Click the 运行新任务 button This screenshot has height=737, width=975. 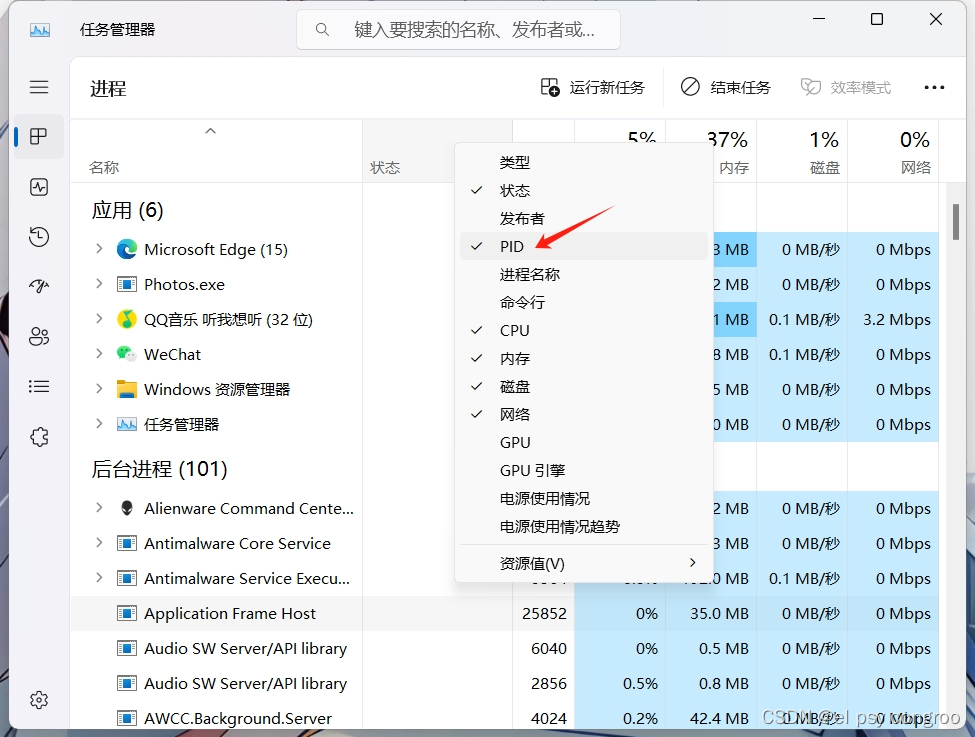coord(593,88)
